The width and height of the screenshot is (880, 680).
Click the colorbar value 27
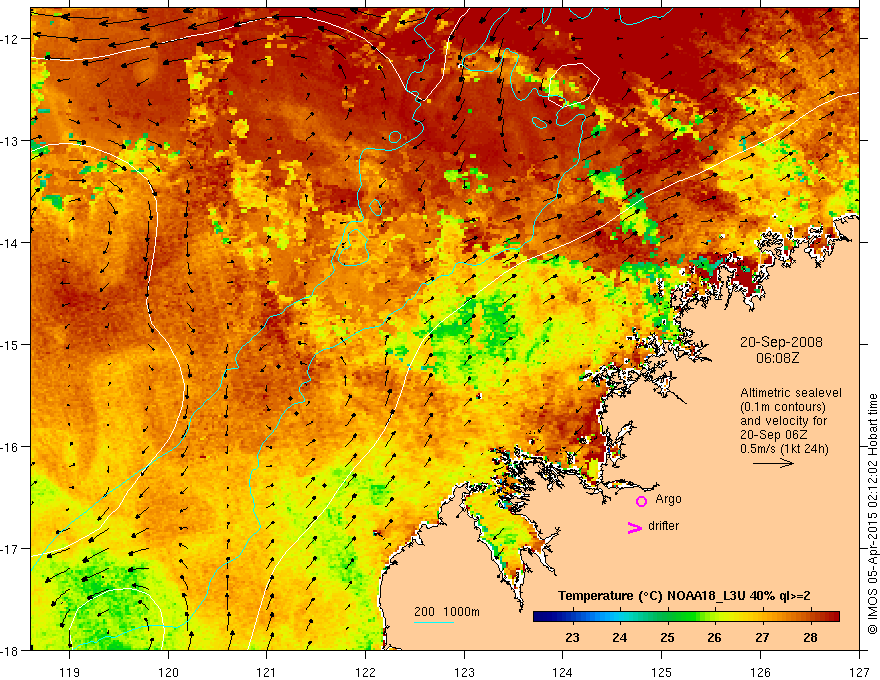(x=762, y=638)
